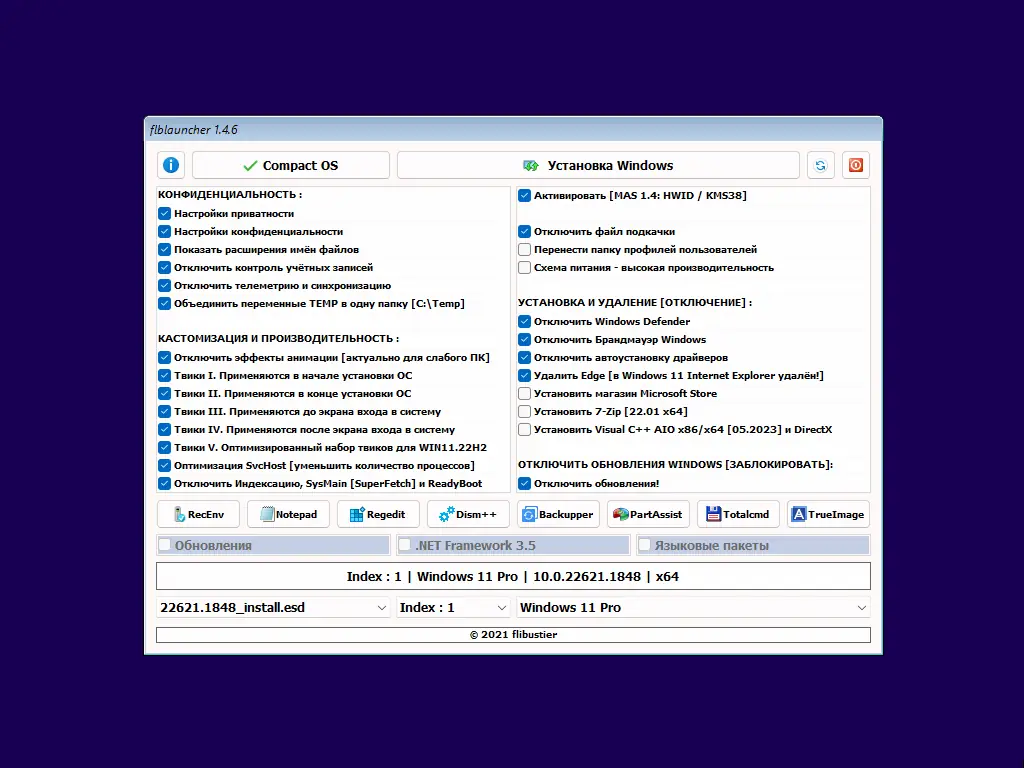Click the blue info icon button
The width and height of the screenshot is (1024, 768).
pos(171,165)
